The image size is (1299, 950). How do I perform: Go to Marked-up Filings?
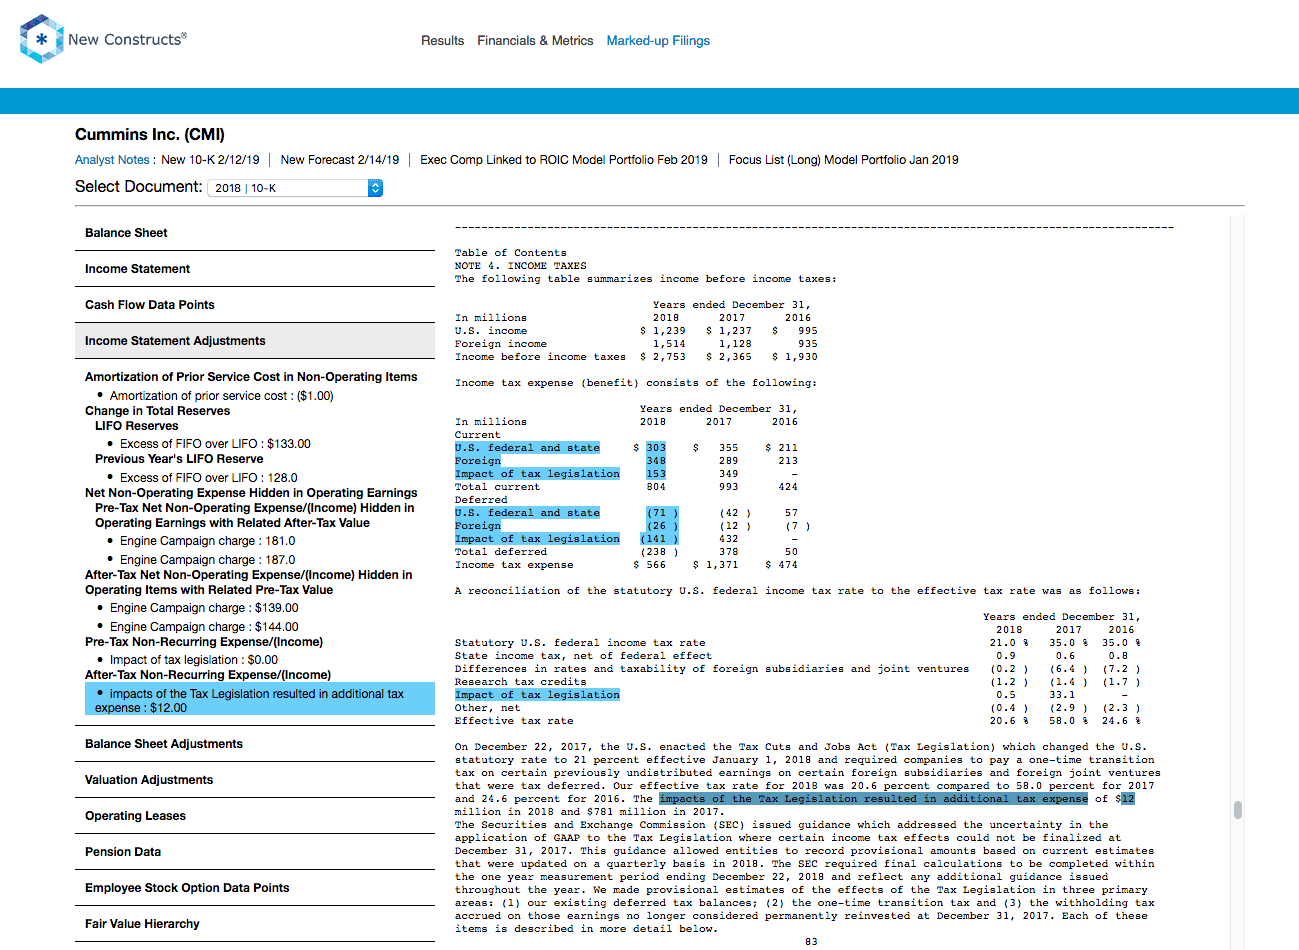point(658,41)
